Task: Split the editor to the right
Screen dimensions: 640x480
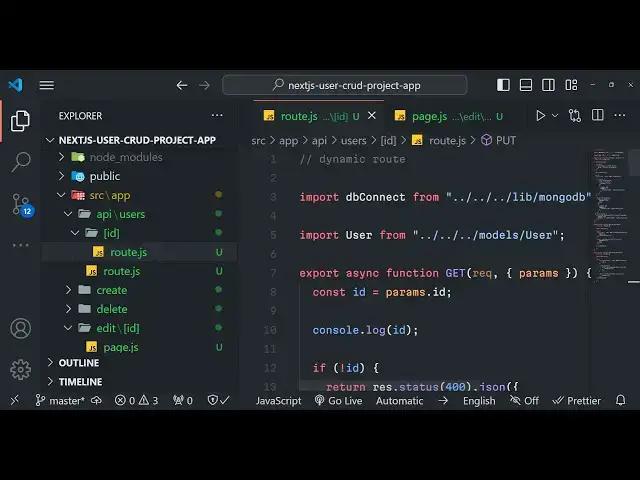Action: (598, 115)
